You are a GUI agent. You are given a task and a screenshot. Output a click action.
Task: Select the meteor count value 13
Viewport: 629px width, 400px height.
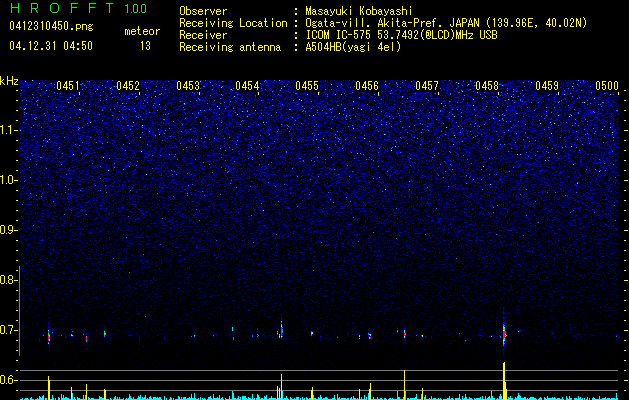(x=145, y=46)
